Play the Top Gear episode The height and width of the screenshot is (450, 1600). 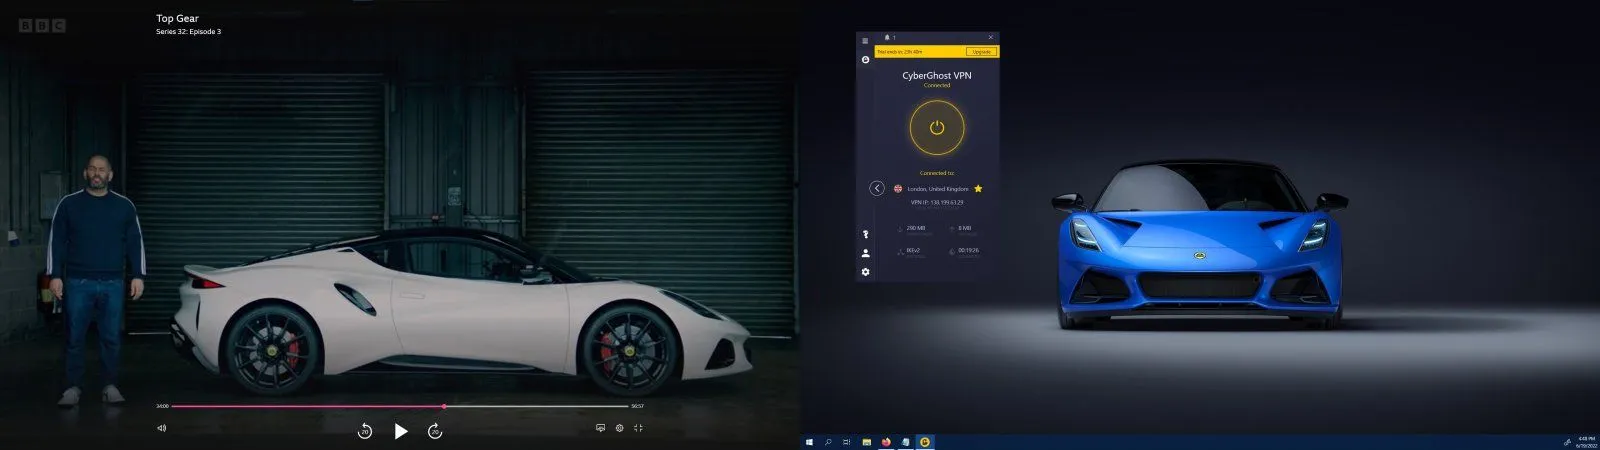tap(401, 431)
